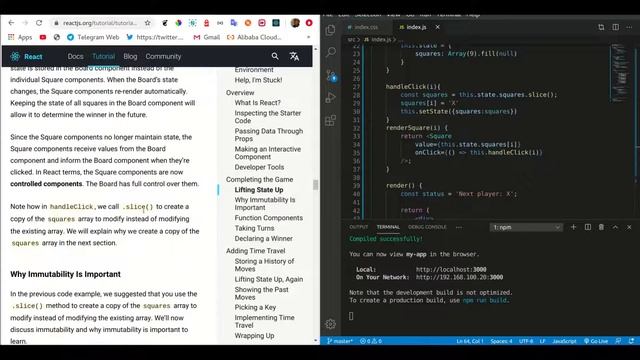Open the Apps bookmark shortcut
Image resolution: width=640 pixels, height=360 pixels.
point(20,37)
